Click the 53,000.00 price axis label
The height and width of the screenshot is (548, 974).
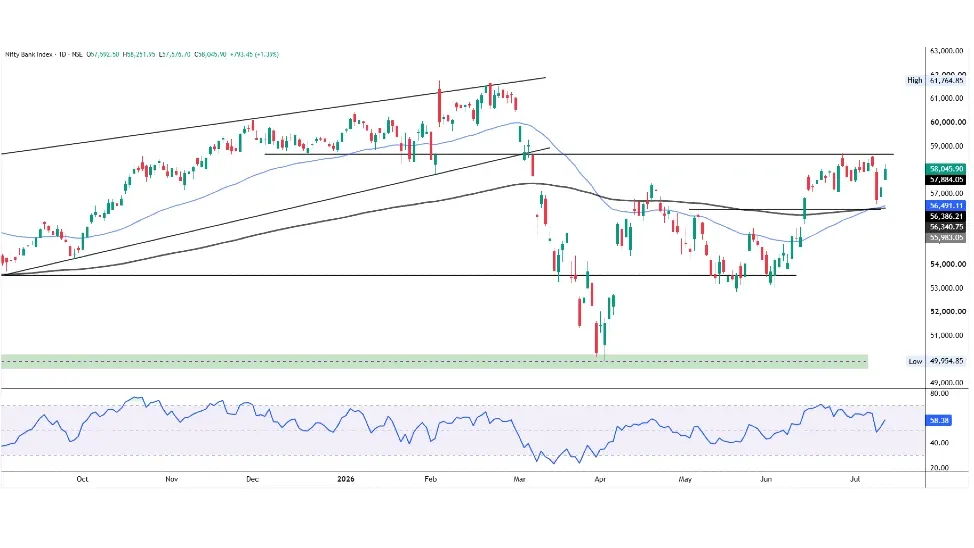[x=947, y=288]
